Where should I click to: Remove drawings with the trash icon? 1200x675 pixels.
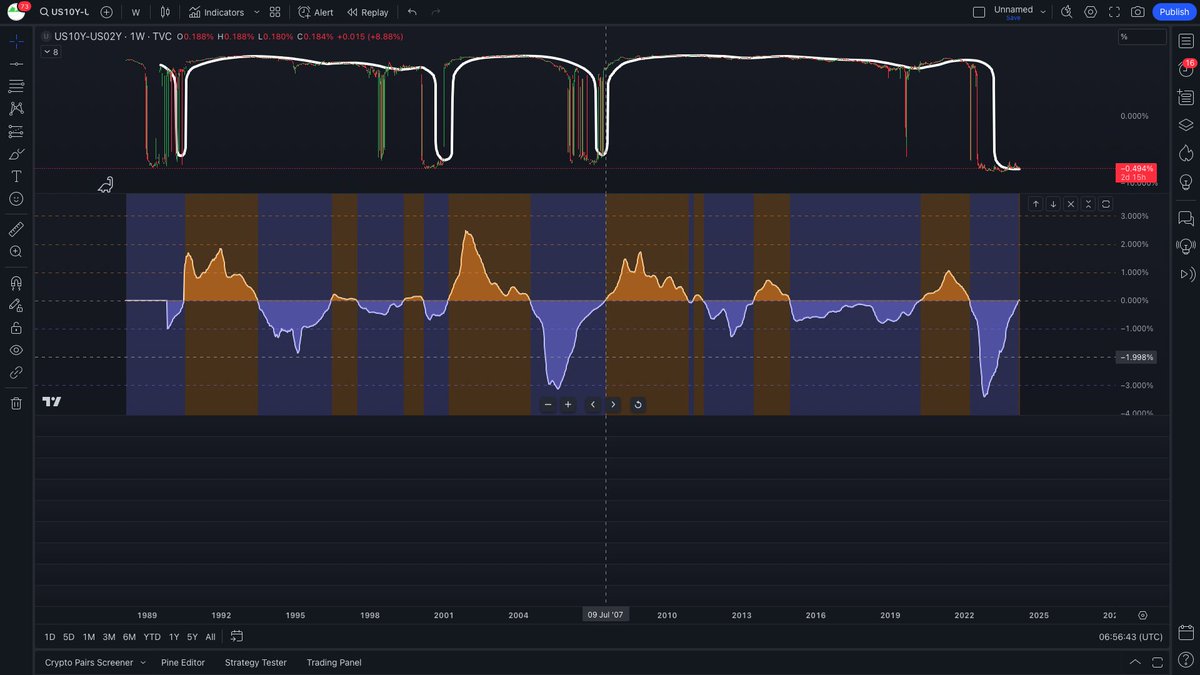coord(16,403)
